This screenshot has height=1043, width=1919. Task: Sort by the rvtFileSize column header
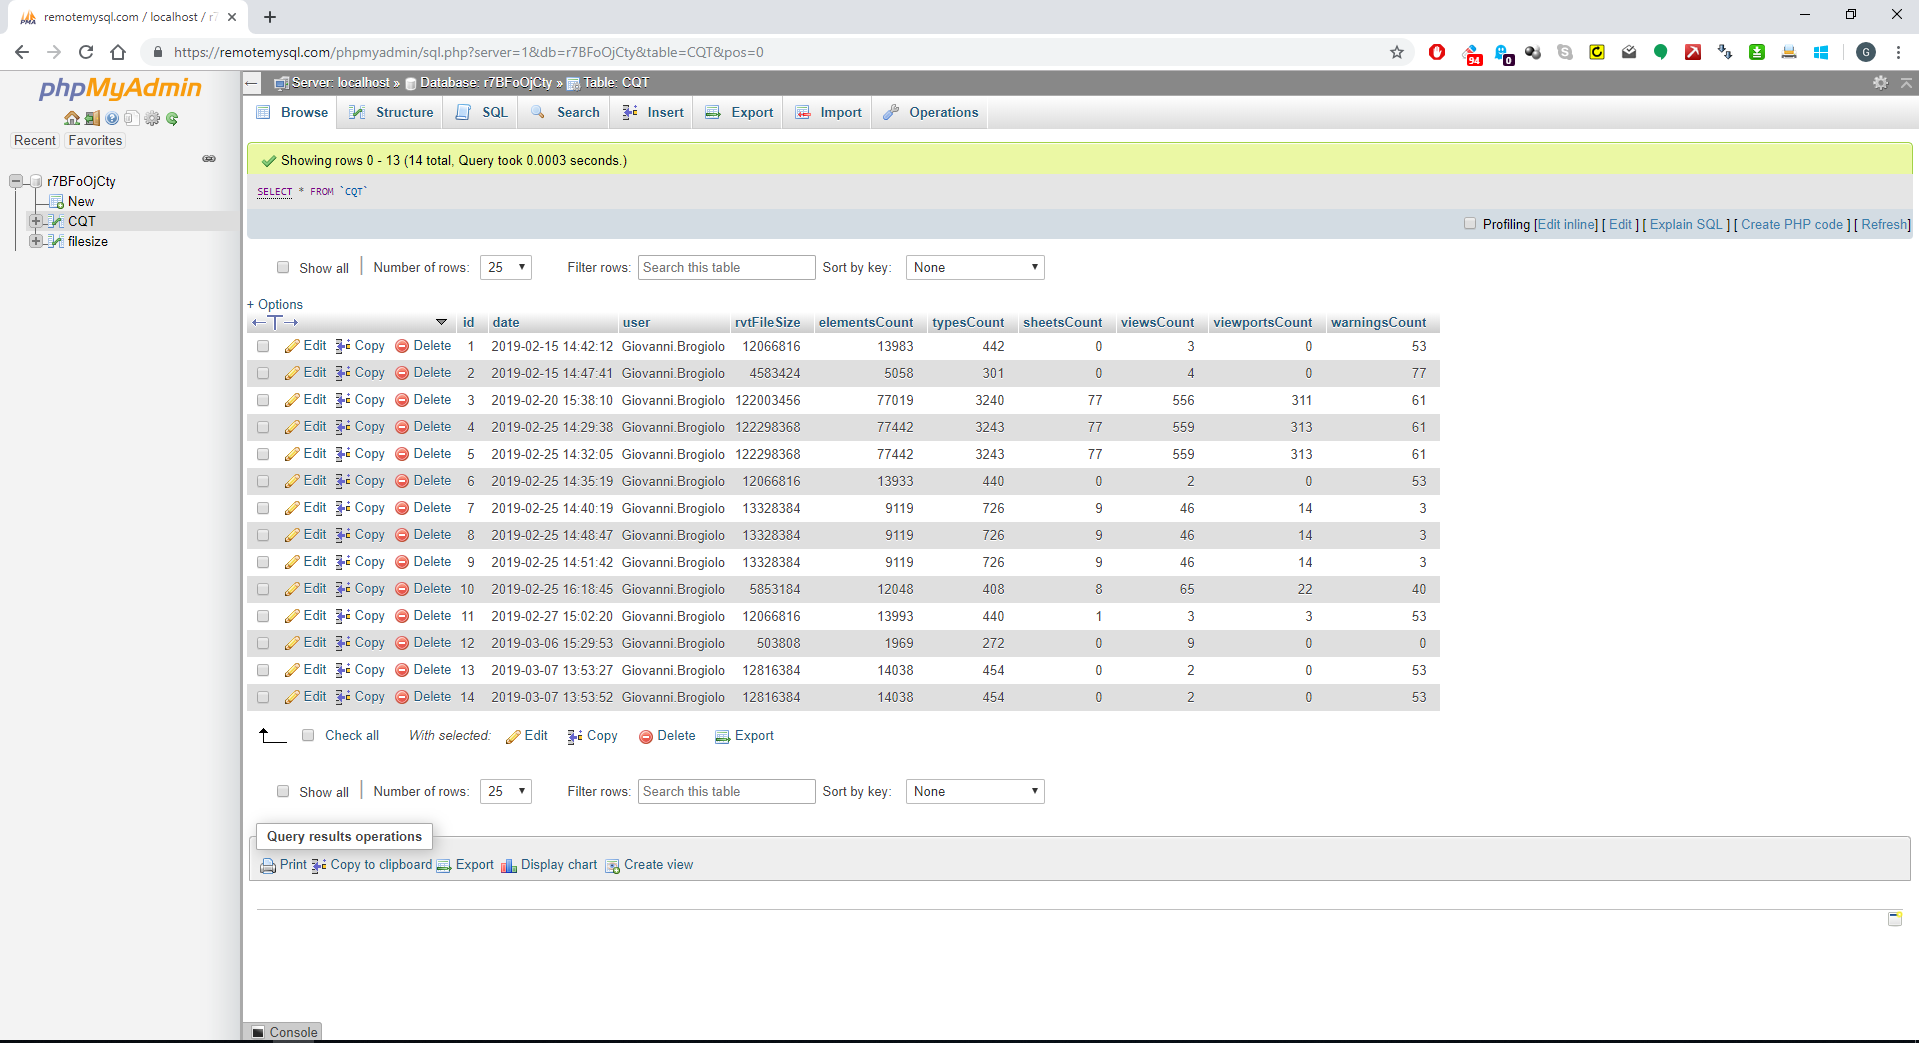pyautogui.click(x=767, y=322)
